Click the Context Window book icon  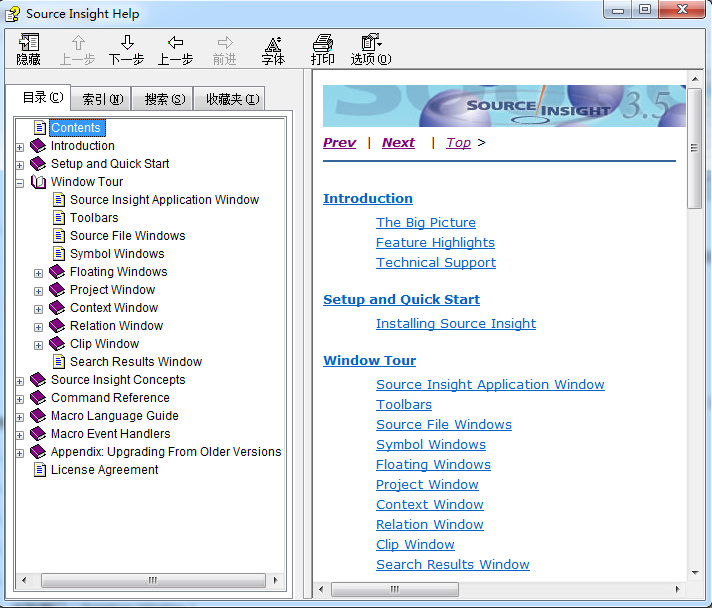(x=57, y=307)
